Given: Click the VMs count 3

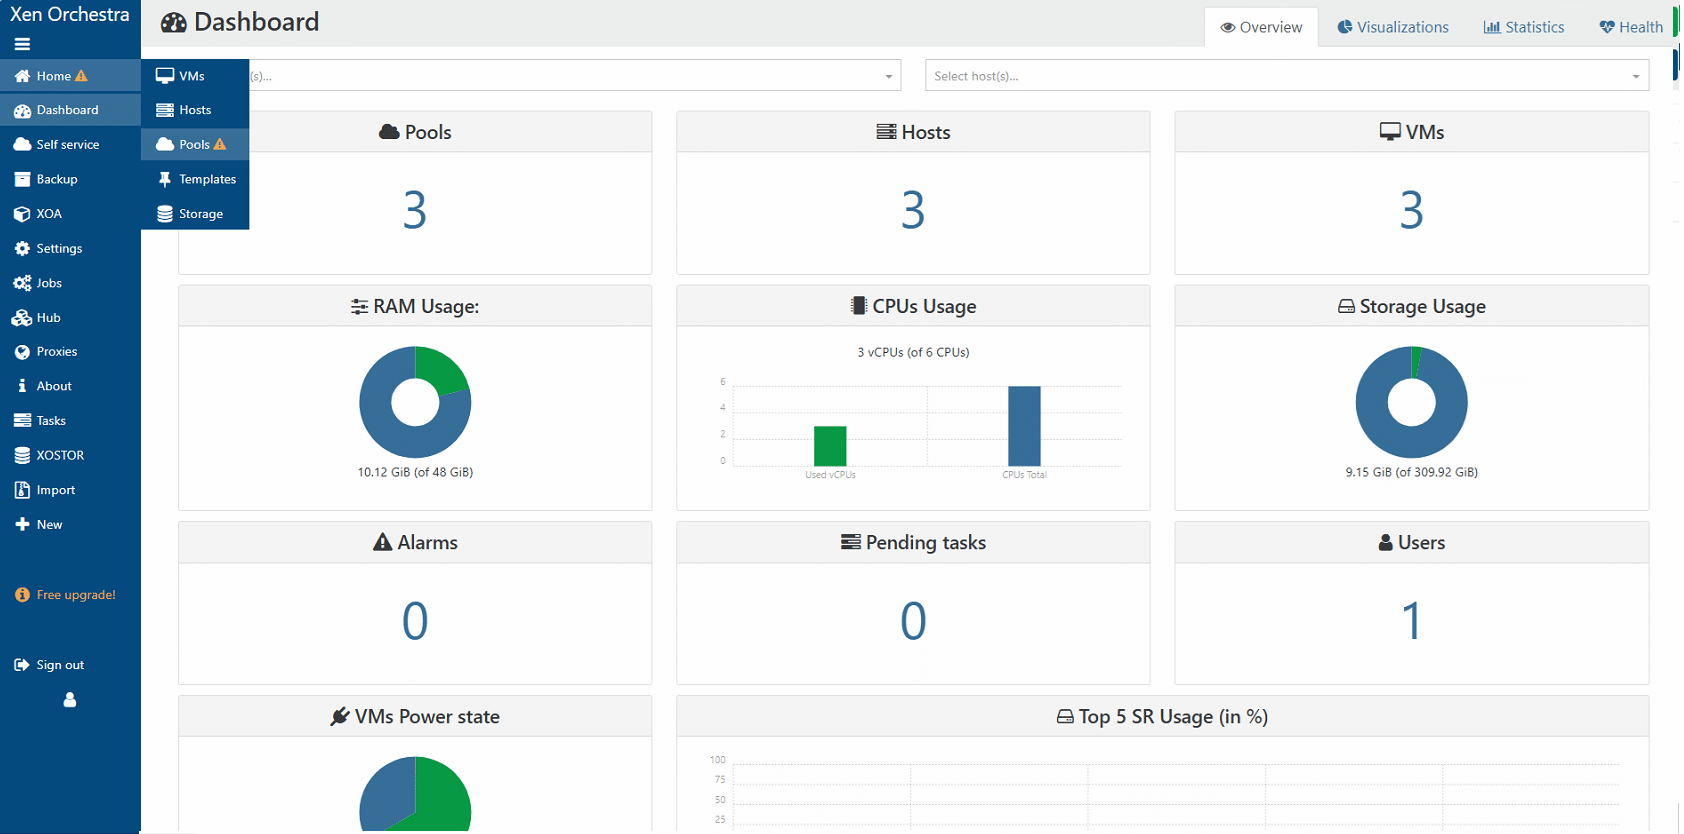Looking at the screenshot, I should coord(1411,211).
